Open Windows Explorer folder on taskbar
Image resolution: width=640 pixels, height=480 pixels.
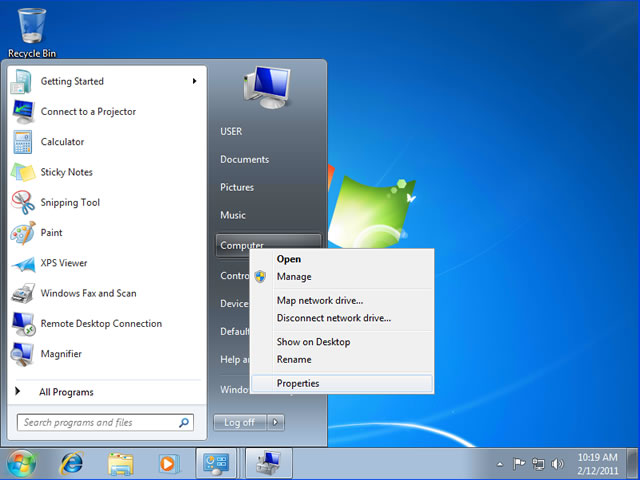point(120,464)
